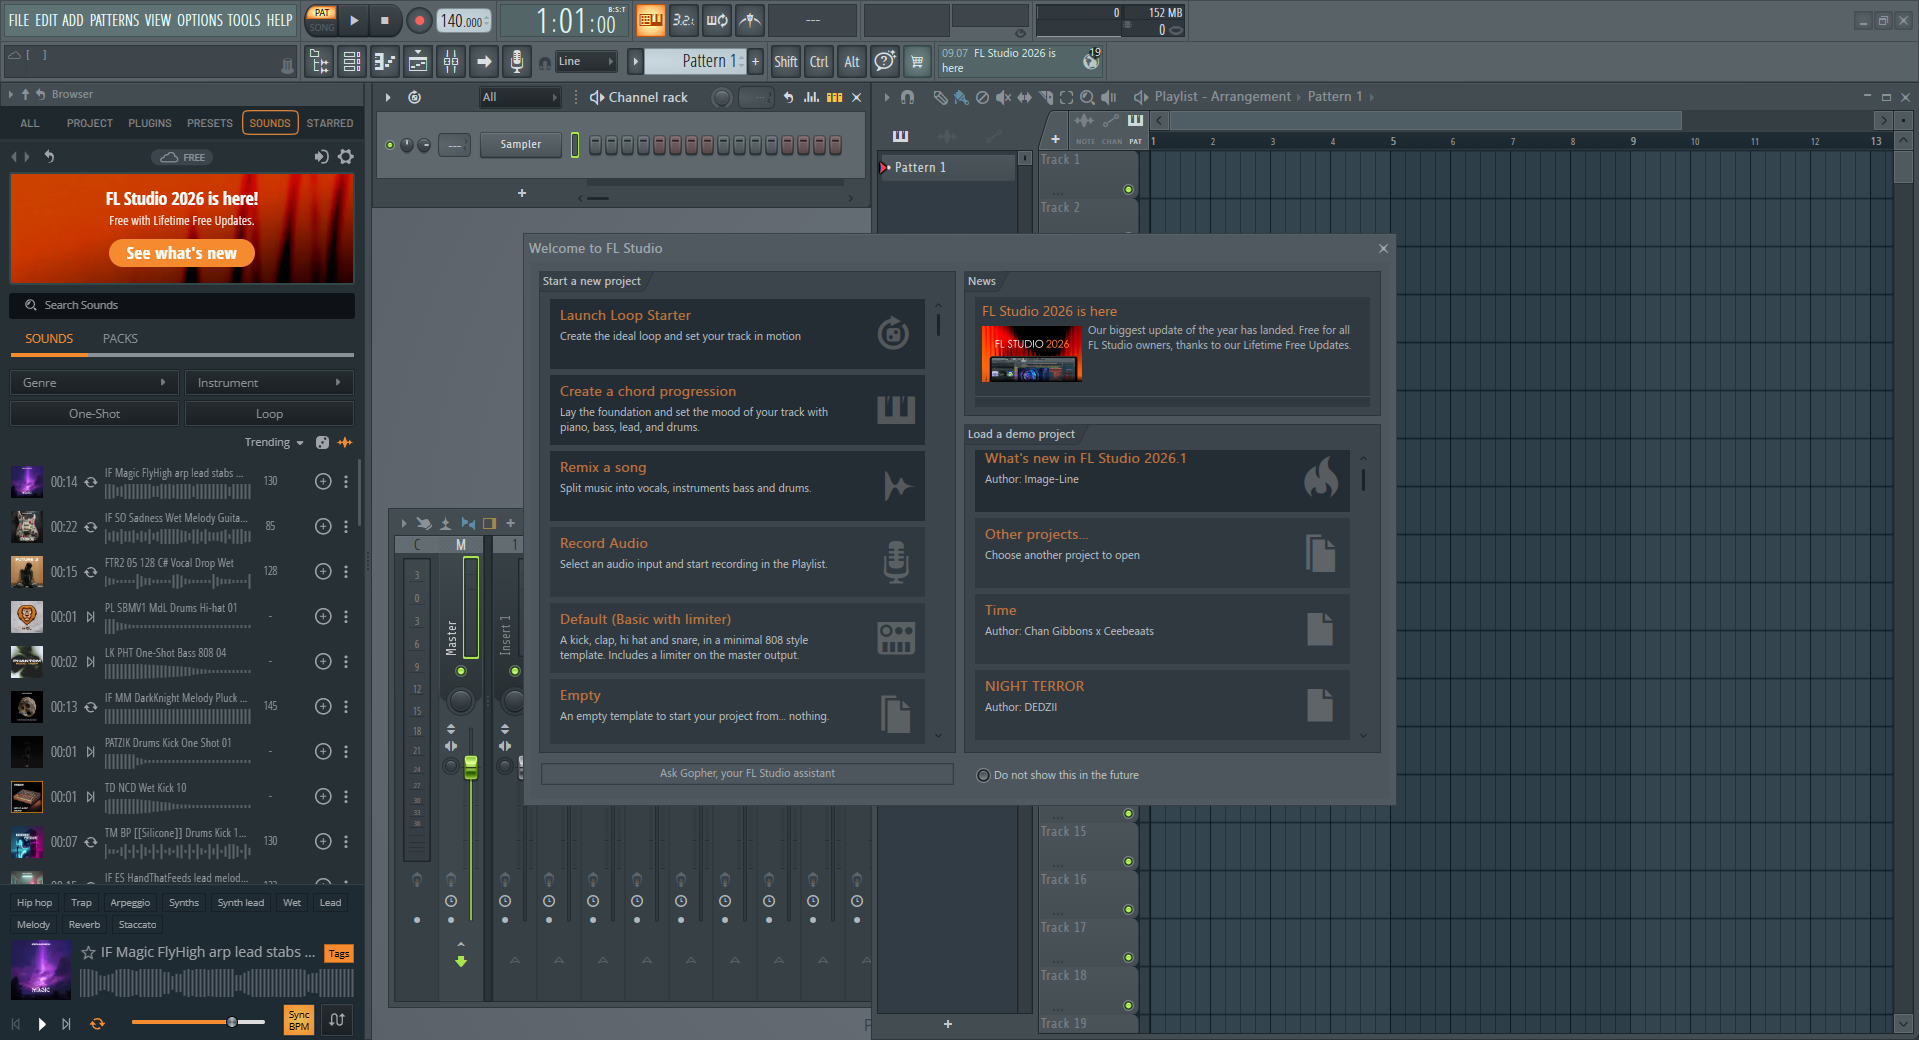This screenshot has width=1919, height=1040.
Task: Open the PATTERNS menu
Action: (x=114, y=20)
